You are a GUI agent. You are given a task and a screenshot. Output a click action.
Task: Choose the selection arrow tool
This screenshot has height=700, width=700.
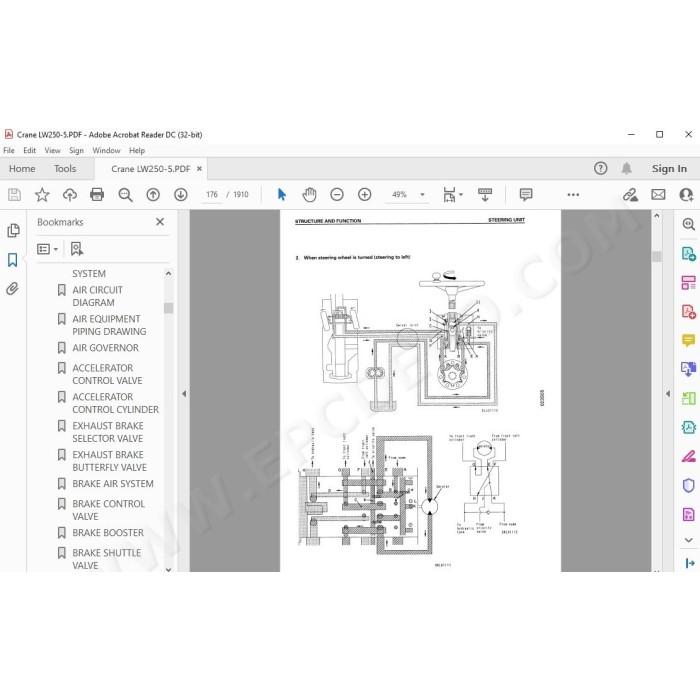tap(282, 195)
